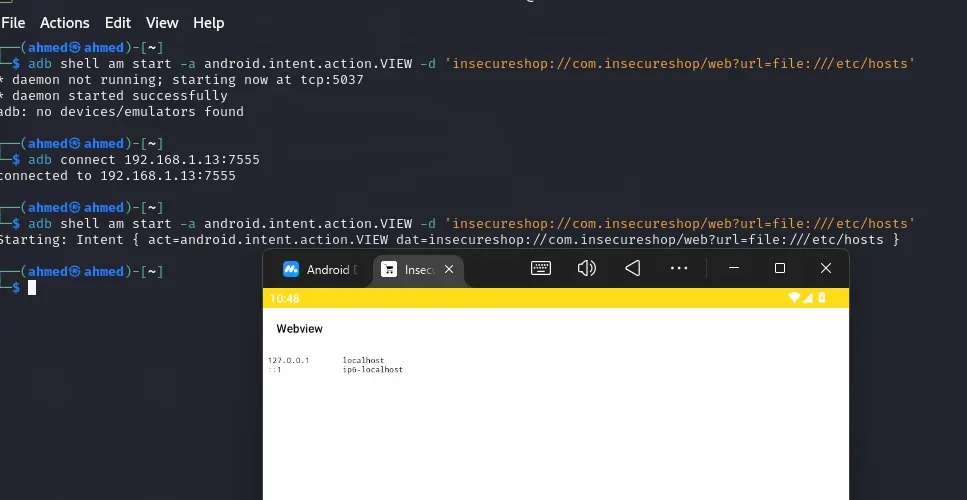This screenshot has height=500, width=967.
Task: Click 'daemon not running; starting now' line
Action: (181, 80)
